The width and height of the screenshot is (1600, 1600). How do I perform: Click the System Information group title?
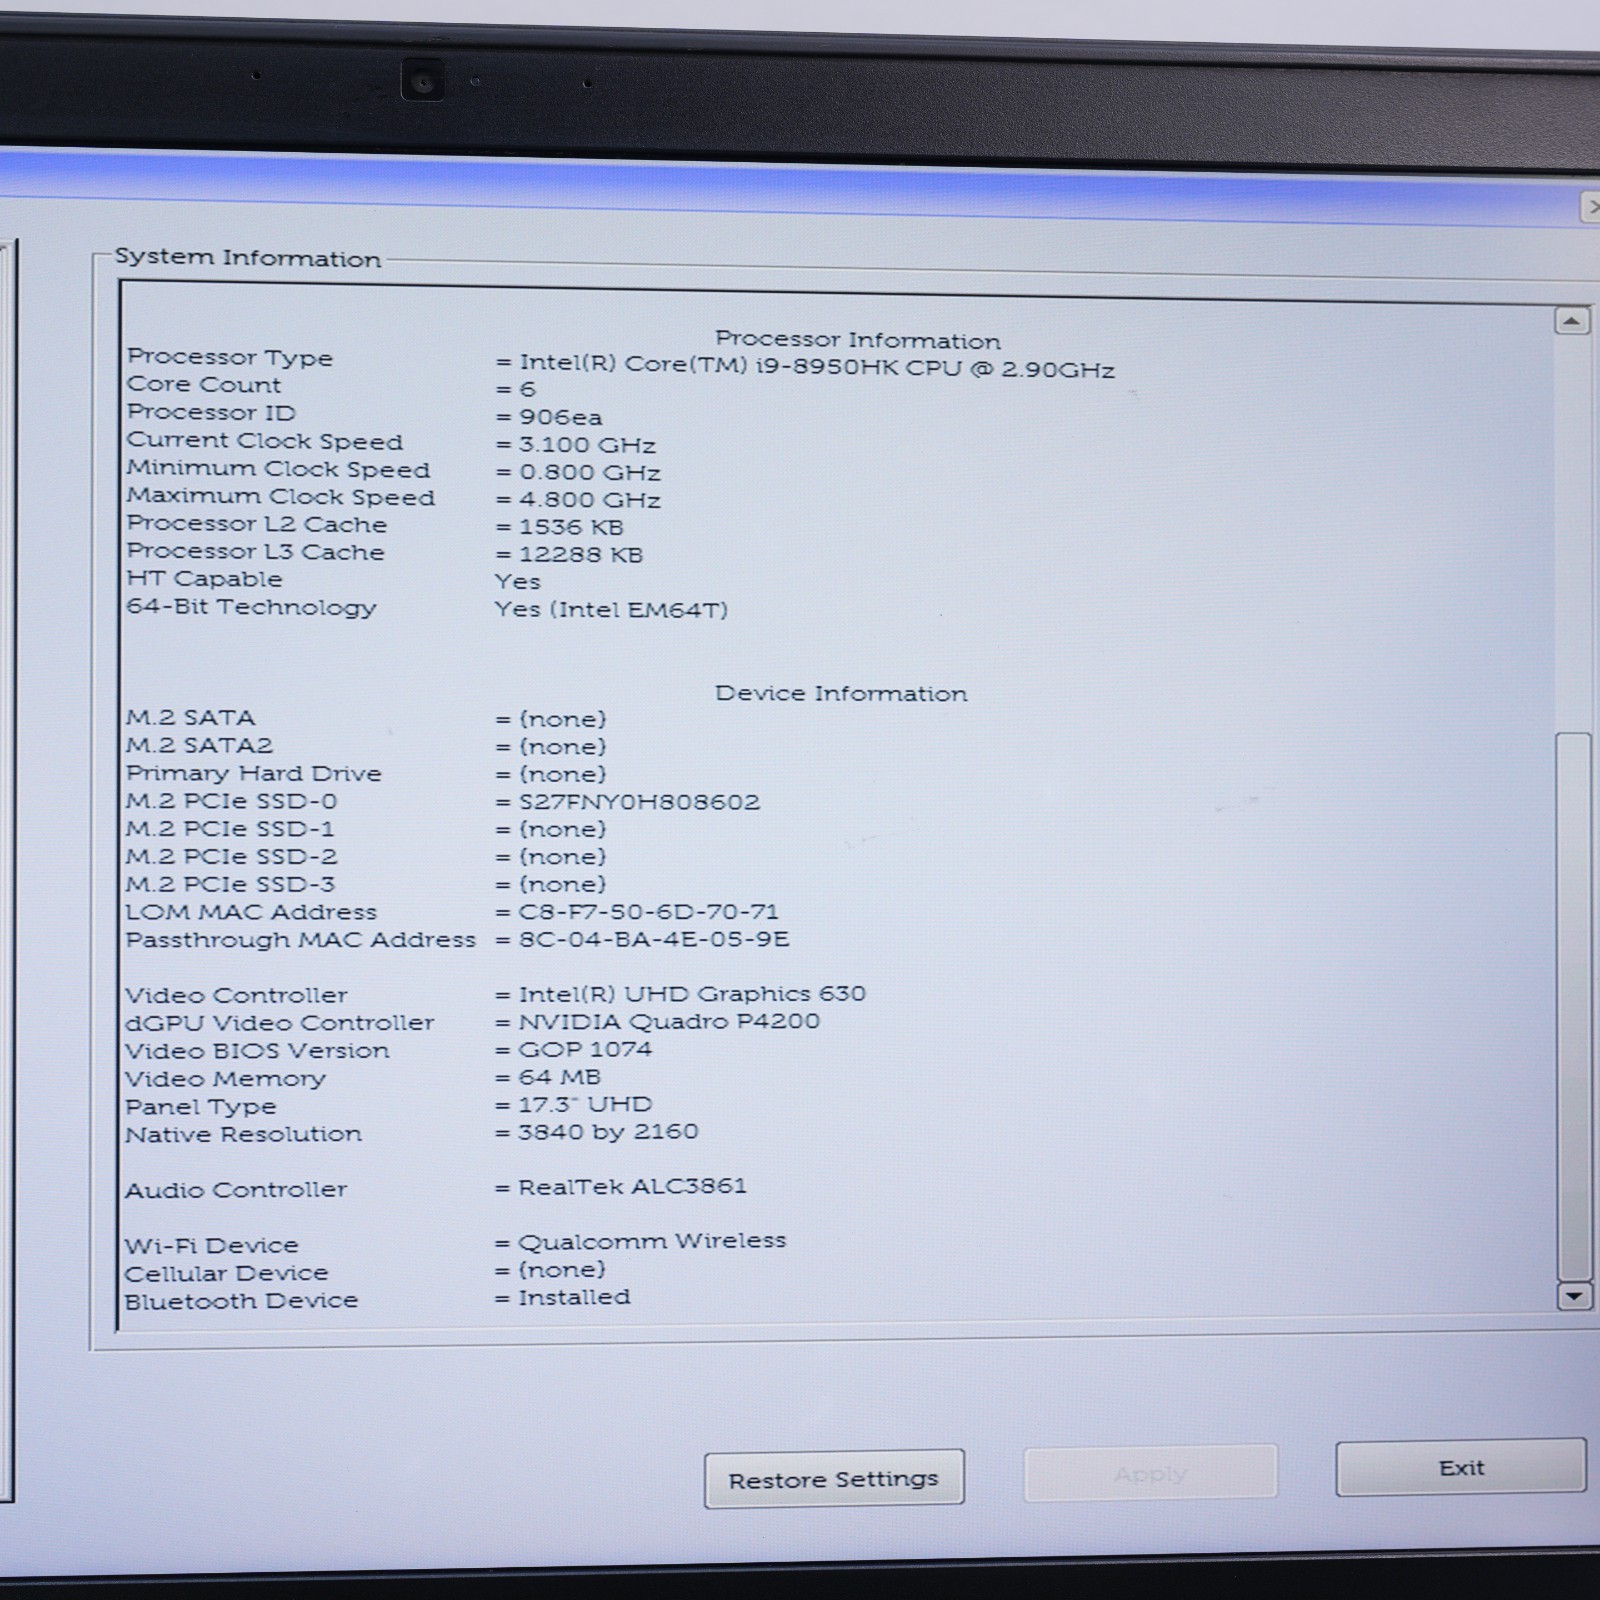[248, 258]
